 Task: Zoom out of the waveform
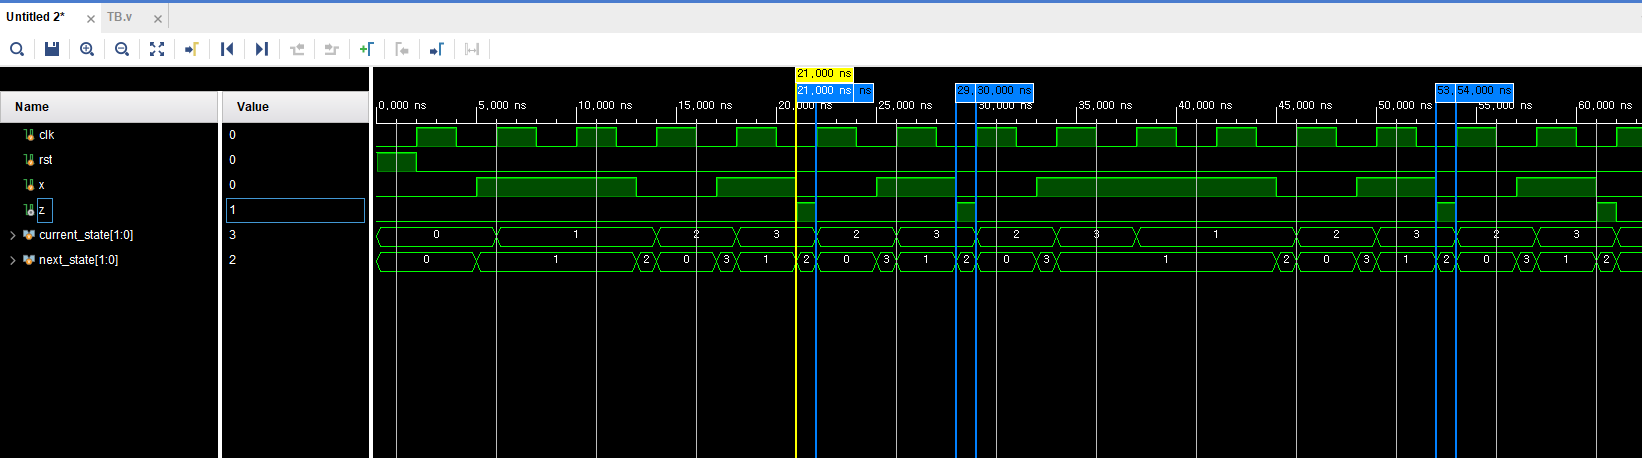click(x=122, y=49)
